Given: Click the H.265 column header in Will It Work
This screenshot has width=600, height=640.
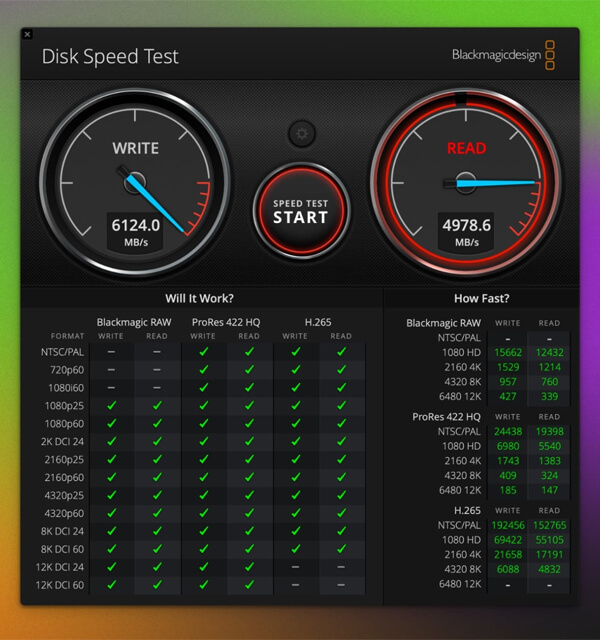Looking at the screenshot, I should pos(318,322).
